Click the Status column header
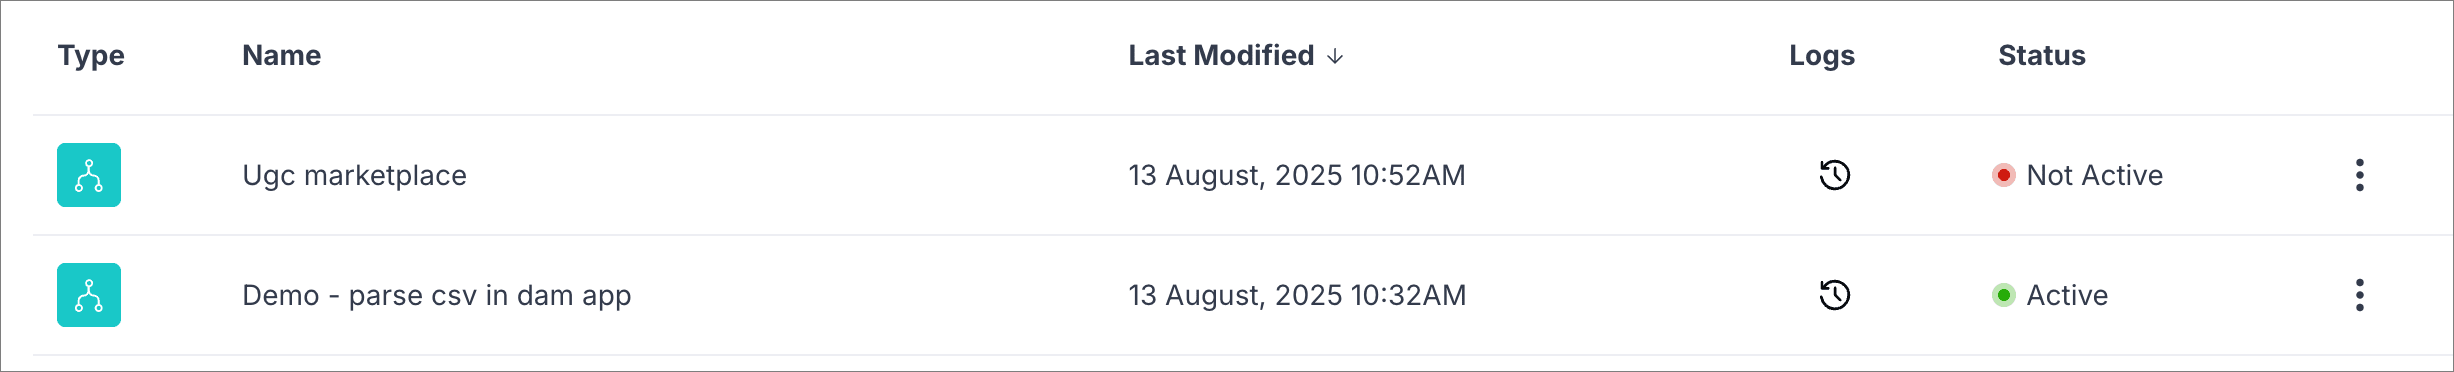 coord(2041,56)
